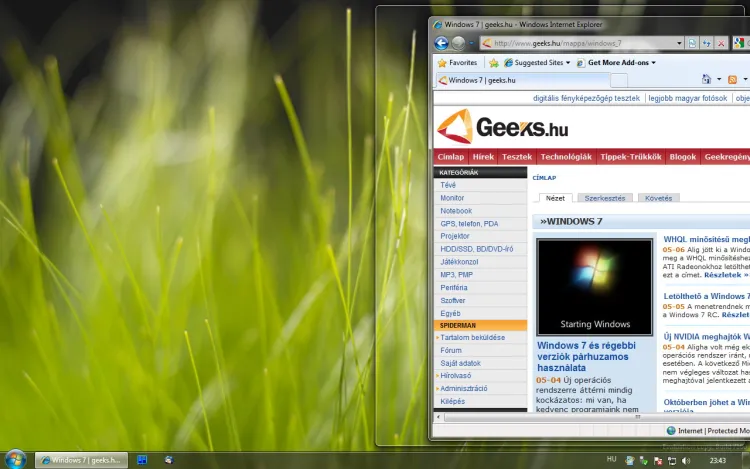750x469 pixels.
Task: Click Add to Favorites Bar icon
Action: coord(494,62)
